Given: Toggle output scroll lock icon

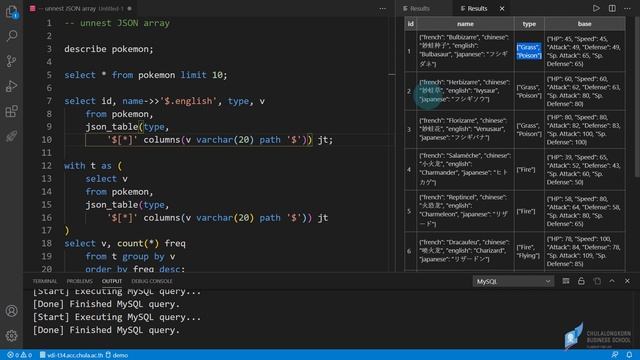Looking at the screenshot, I should pos(581,281).
